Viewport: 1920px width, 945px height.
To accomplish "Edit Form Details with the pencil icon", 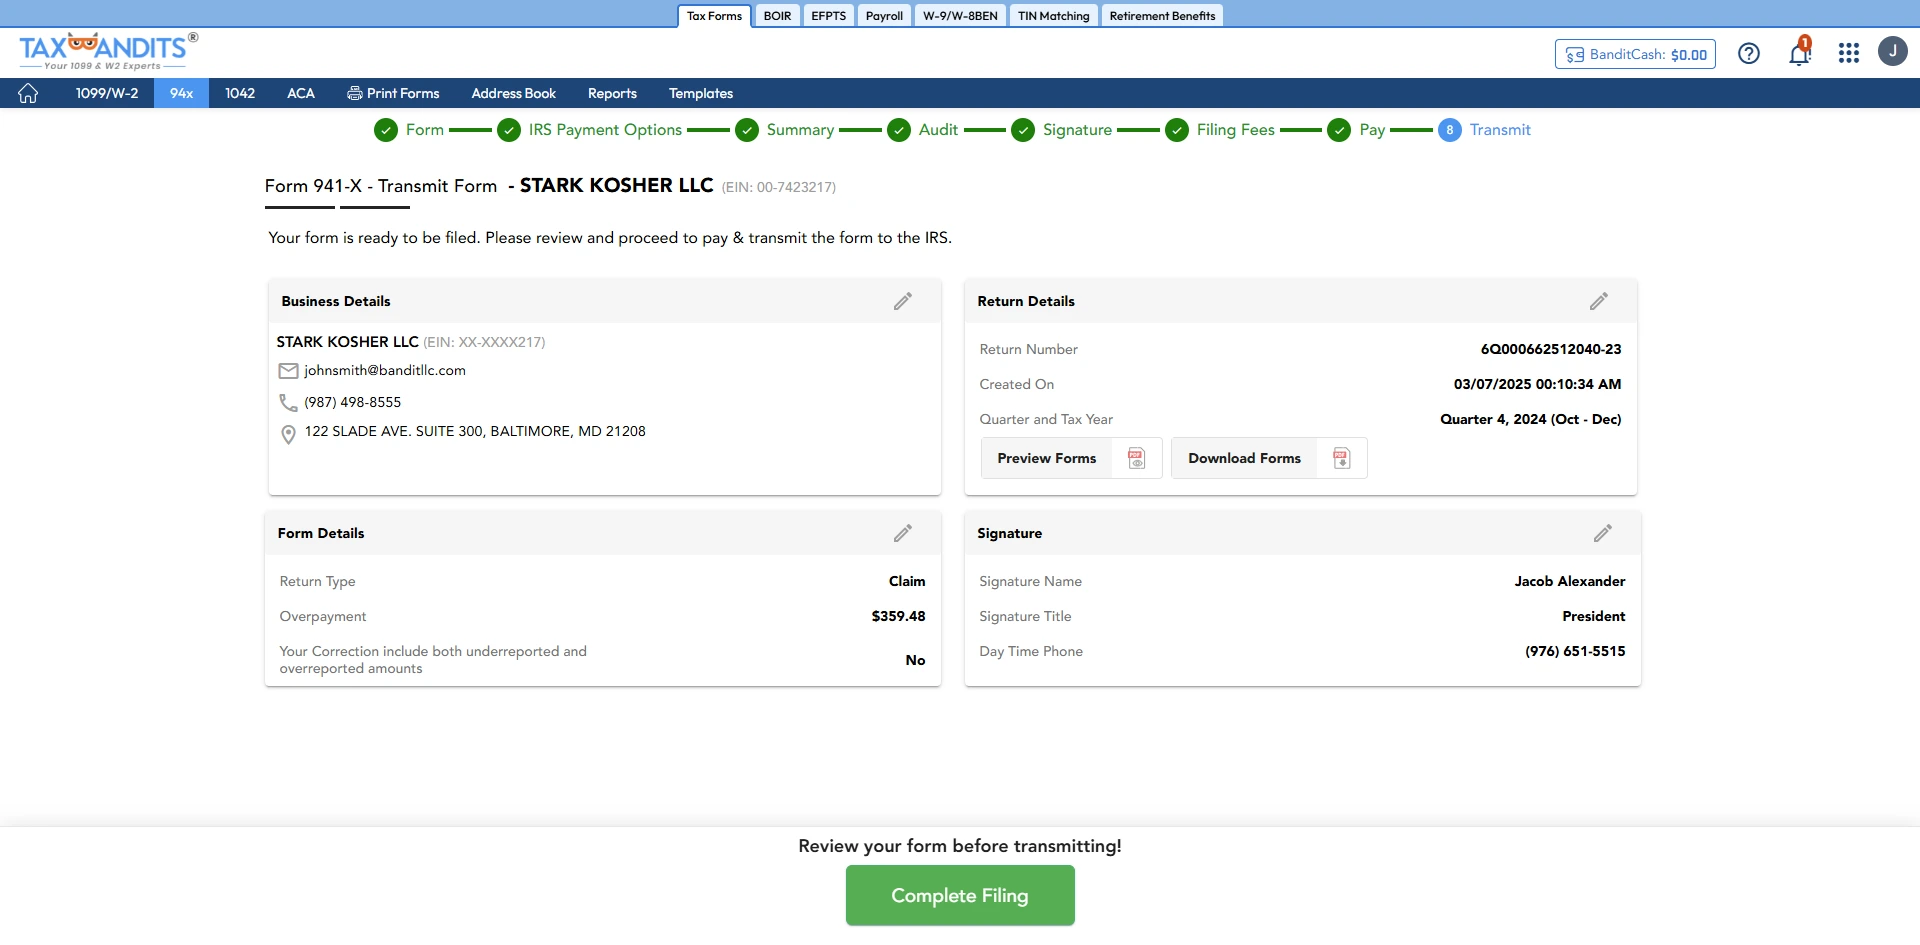I will pos(903,533).
